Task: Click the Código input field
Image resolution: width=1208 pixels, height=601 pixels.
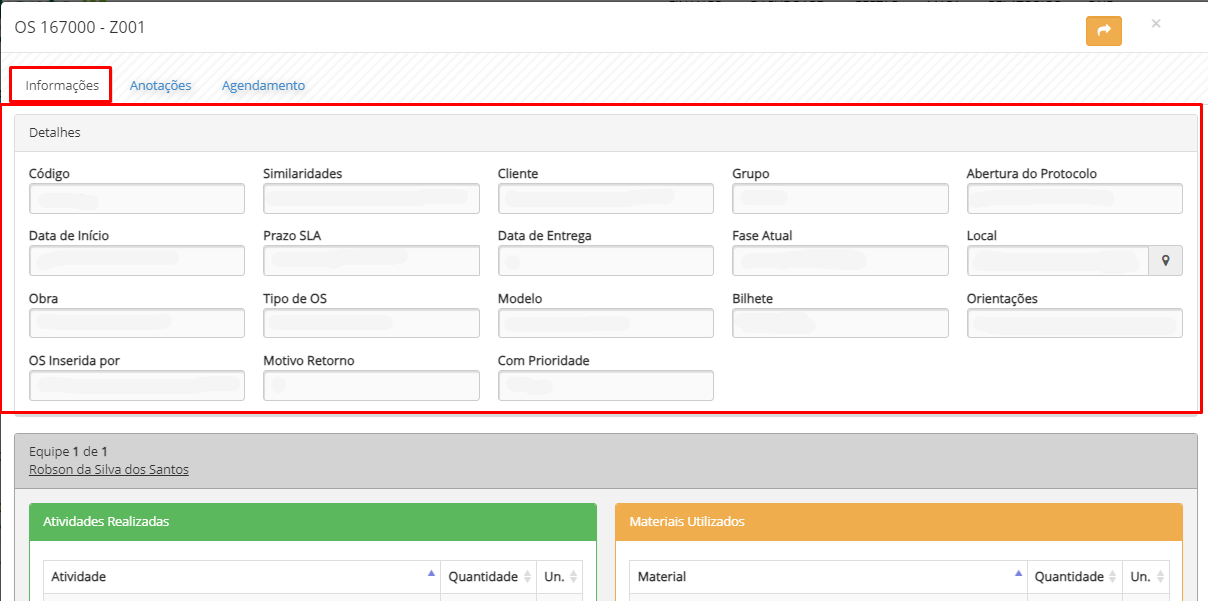Action: [x=137, y=199]
